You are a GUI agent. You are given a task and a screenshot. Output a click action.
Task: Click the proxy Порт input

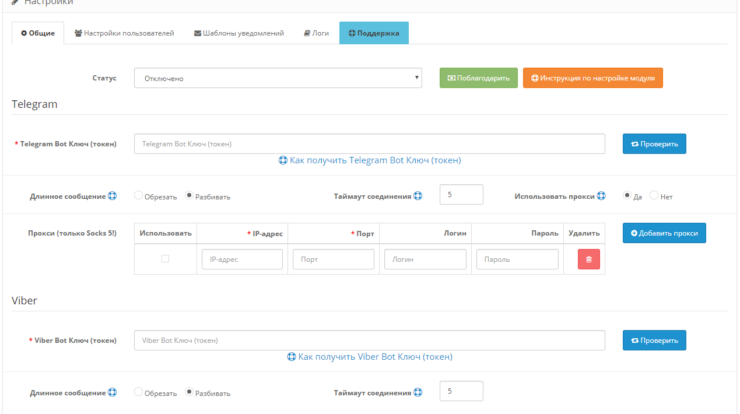(x=333, y=259)
